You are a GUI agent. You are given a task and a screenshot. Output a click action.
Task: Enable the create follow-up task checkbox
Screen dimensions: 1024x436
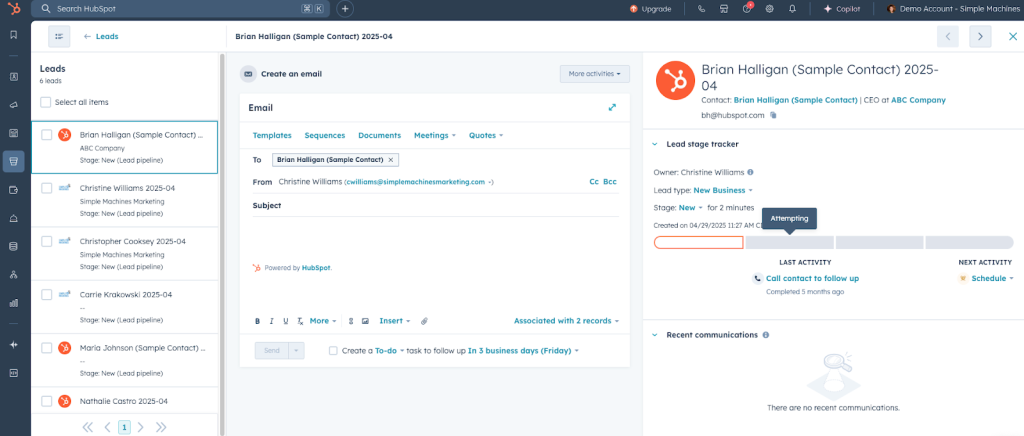pos(333,350)
